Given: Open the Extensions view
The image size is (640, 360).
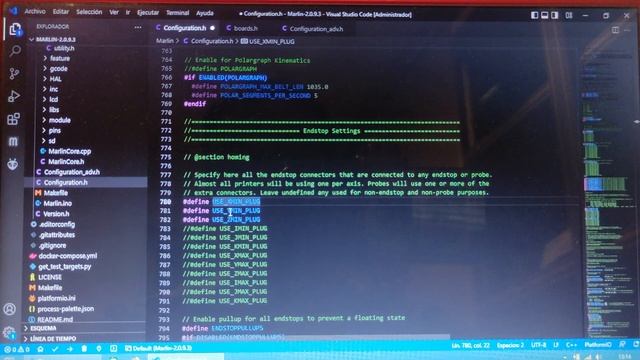Looking at the screenshot, I should [13, 119].
